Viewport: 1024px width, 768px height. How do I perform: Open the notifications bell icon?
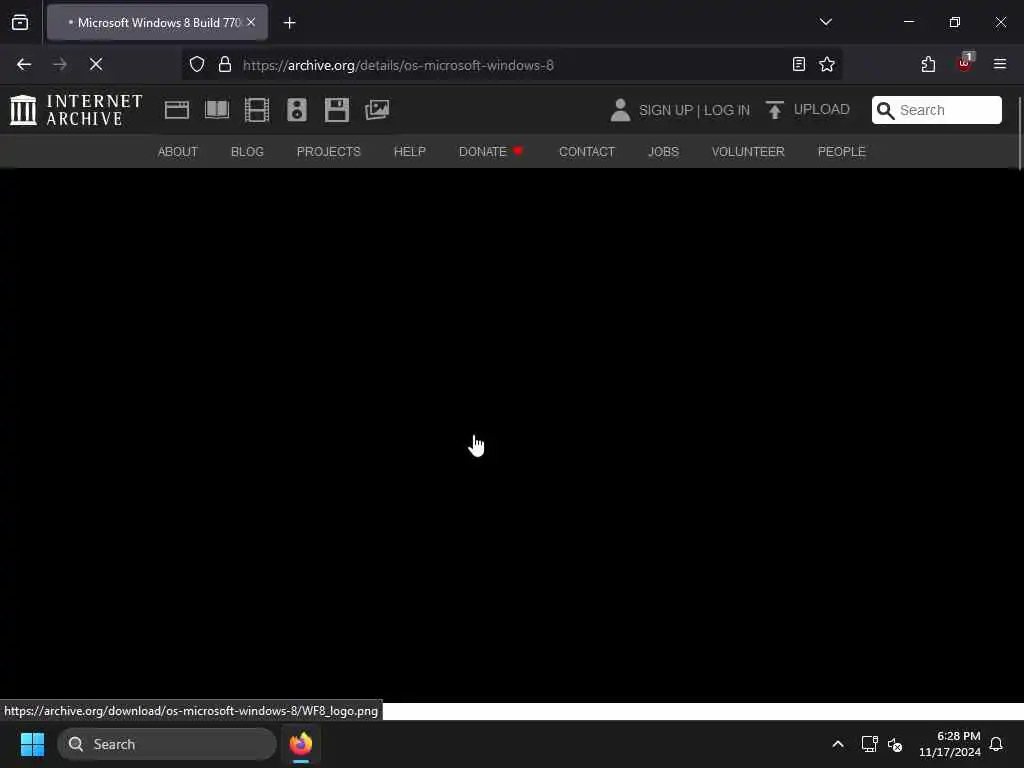[x=996, y=744]
